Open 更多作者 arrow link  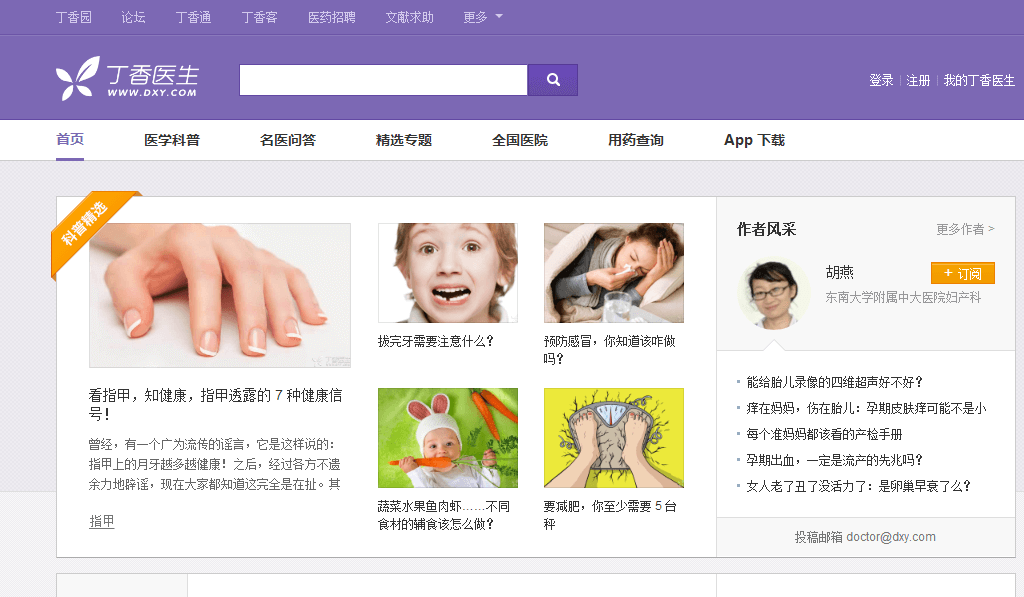(965, 229)
